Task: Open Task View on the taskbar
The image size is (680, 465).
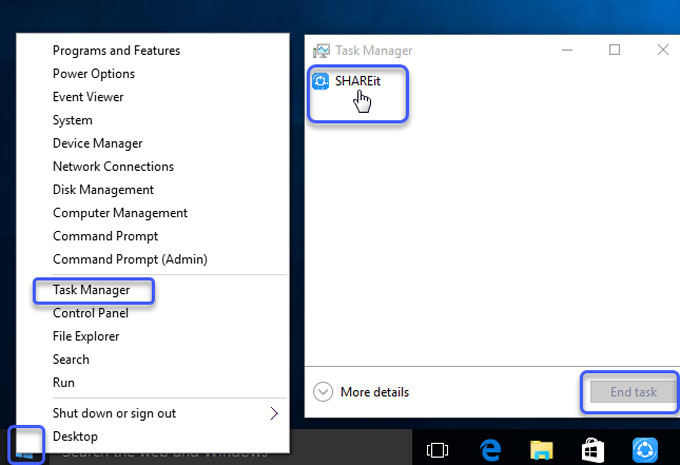Action: [x=437, y=450]
